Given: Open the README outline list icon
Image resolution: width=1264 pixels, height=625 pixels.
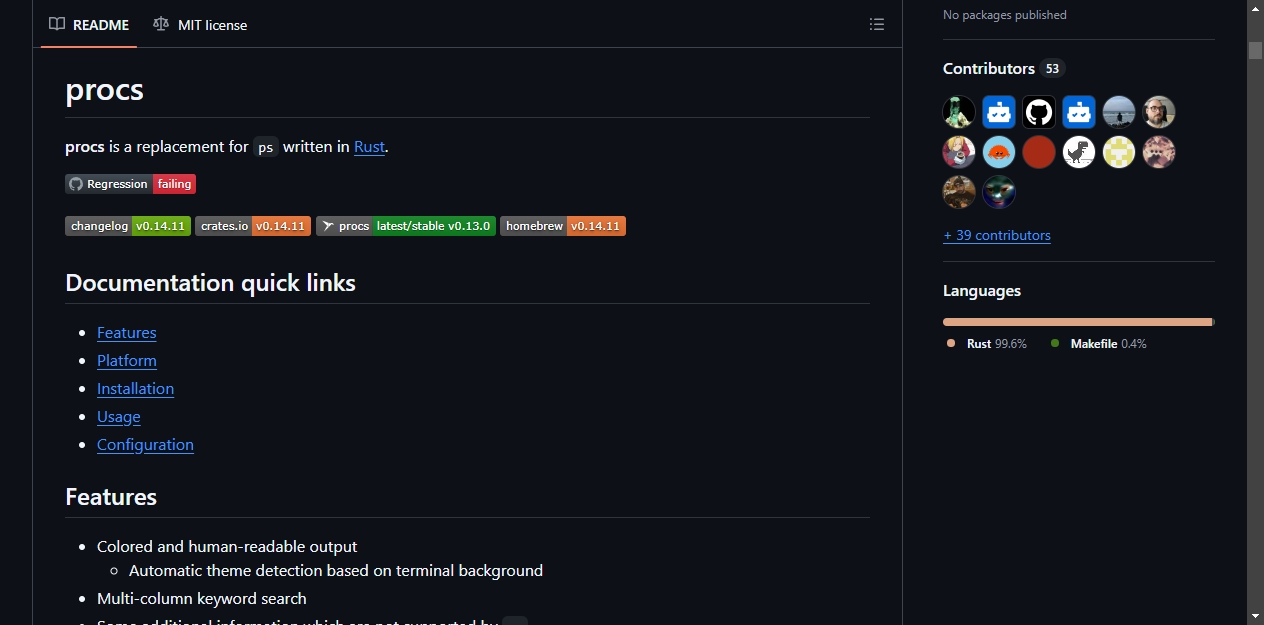Looking at the screenshot, I should click(x=877, y=24).
